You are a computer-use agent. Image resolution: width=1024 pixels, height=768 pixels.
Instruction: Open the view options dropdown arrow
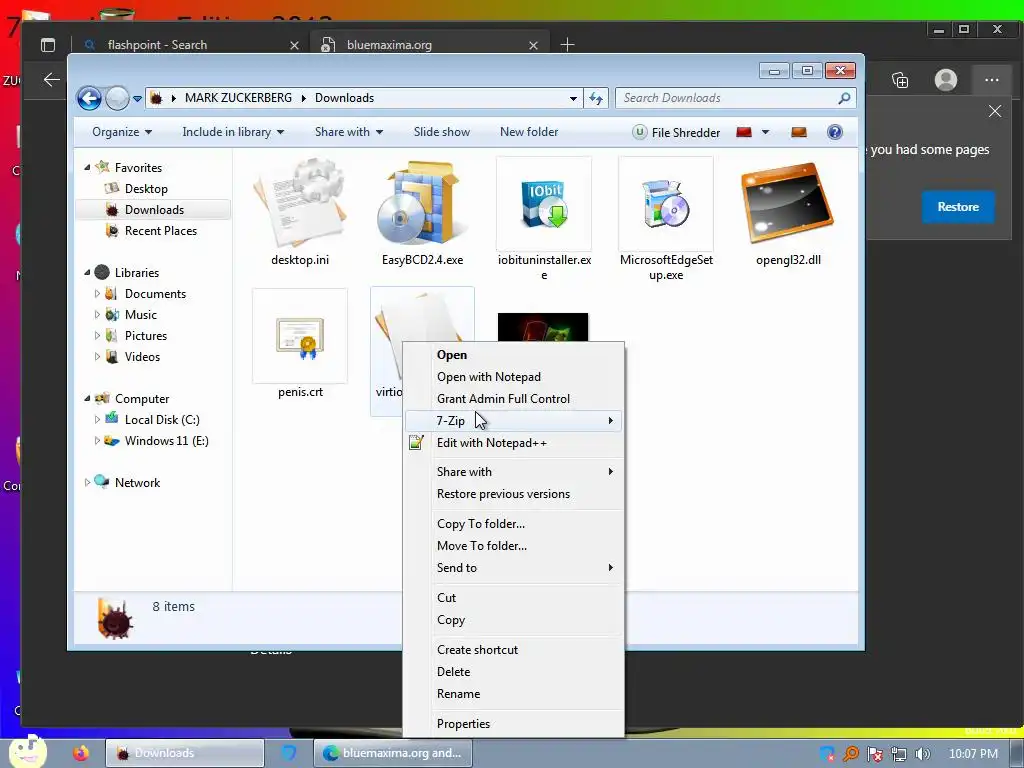click(765, 132)
